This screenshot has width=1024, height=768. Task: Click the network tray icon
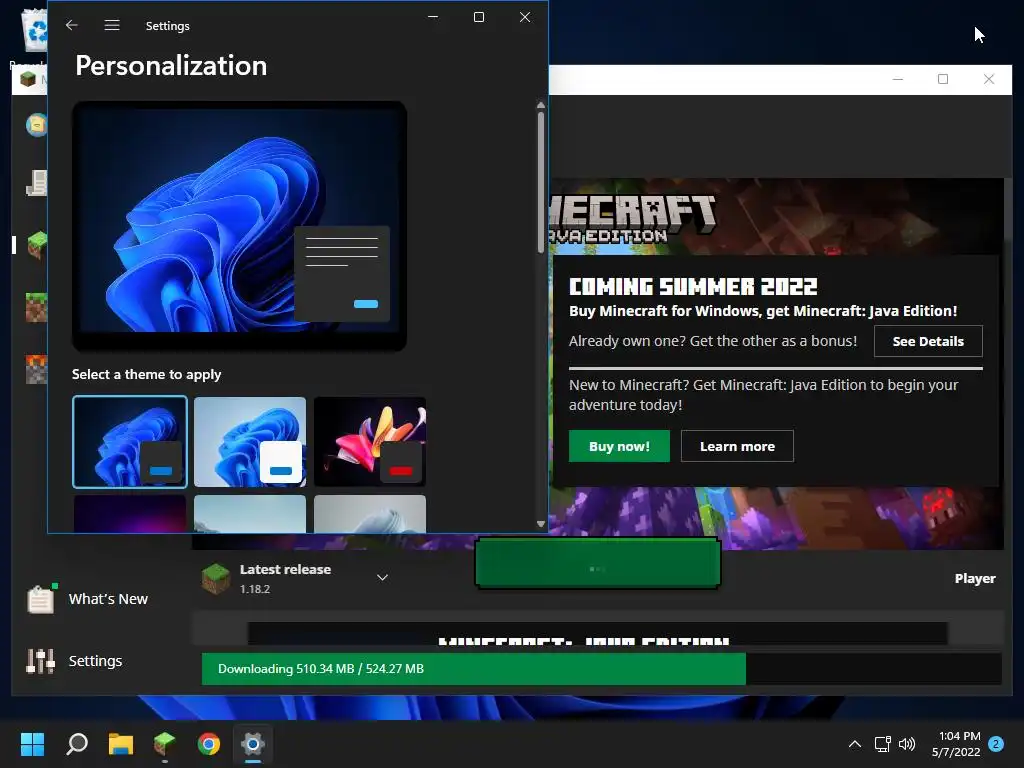click(x=882, y=744)
